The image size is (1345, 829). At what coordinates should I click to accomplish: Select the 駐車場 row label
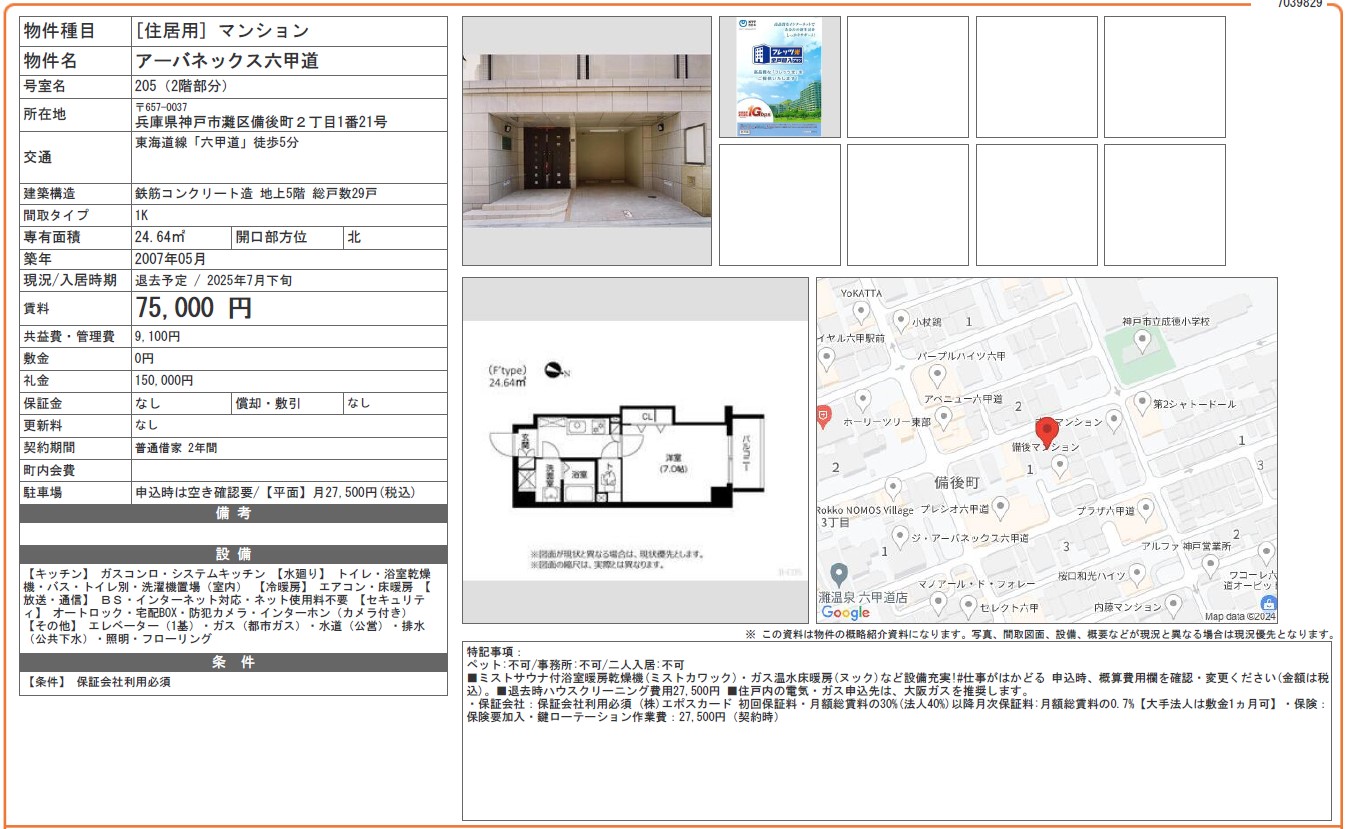click(x=43, y=493)
